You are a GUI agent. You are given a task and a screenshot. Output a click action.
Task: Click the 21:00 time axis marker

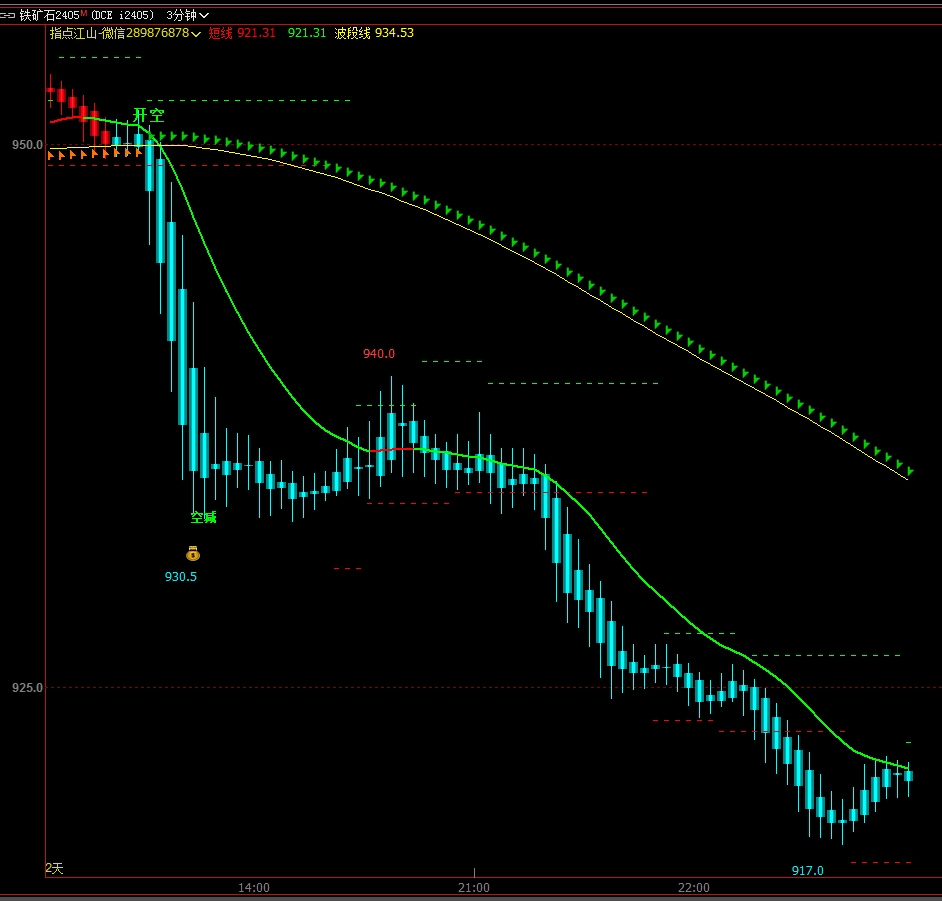[474, 887]
